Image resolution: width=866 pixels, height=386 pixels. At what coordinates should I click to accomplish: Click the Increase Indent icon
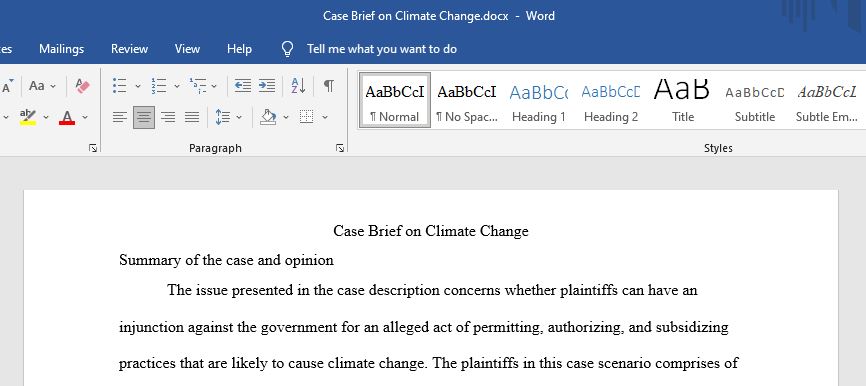267,86
